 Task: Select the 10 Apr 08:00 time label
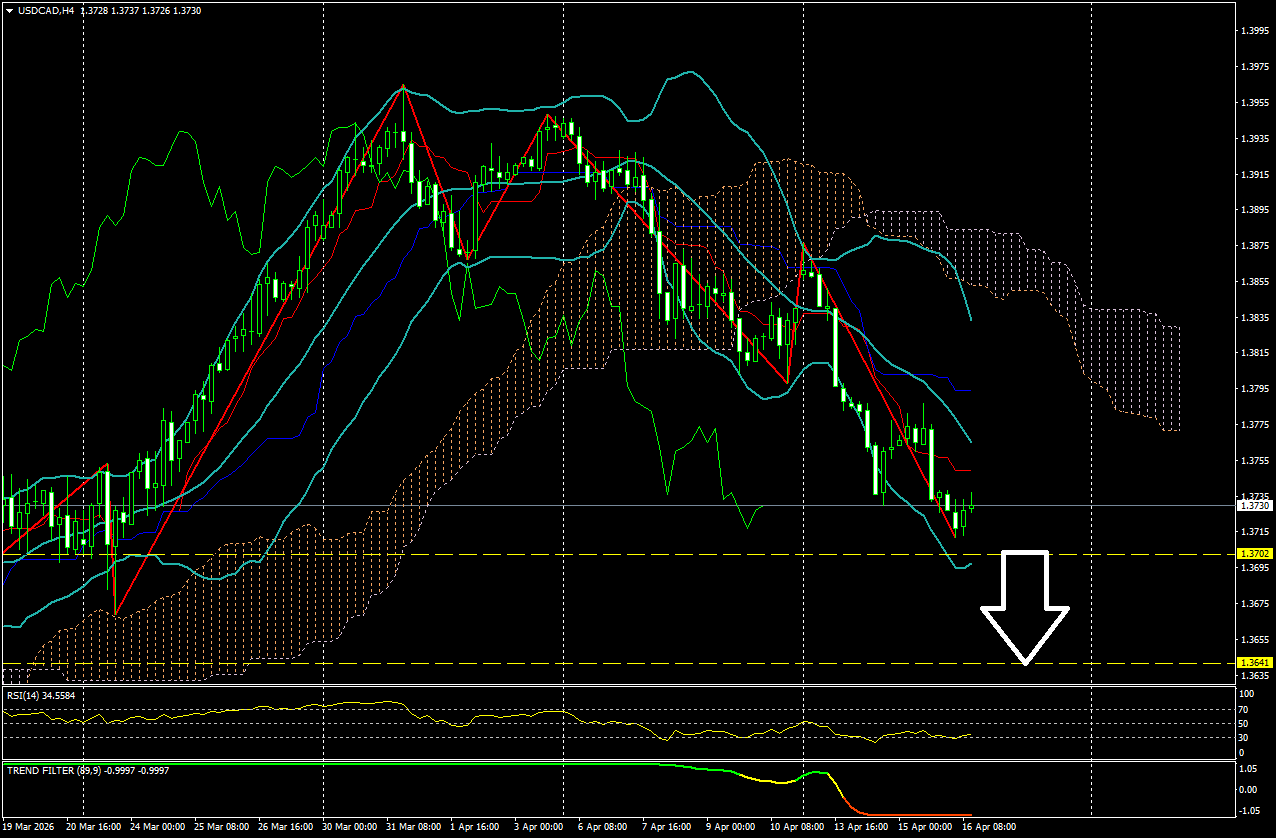[x=795, y=828]
